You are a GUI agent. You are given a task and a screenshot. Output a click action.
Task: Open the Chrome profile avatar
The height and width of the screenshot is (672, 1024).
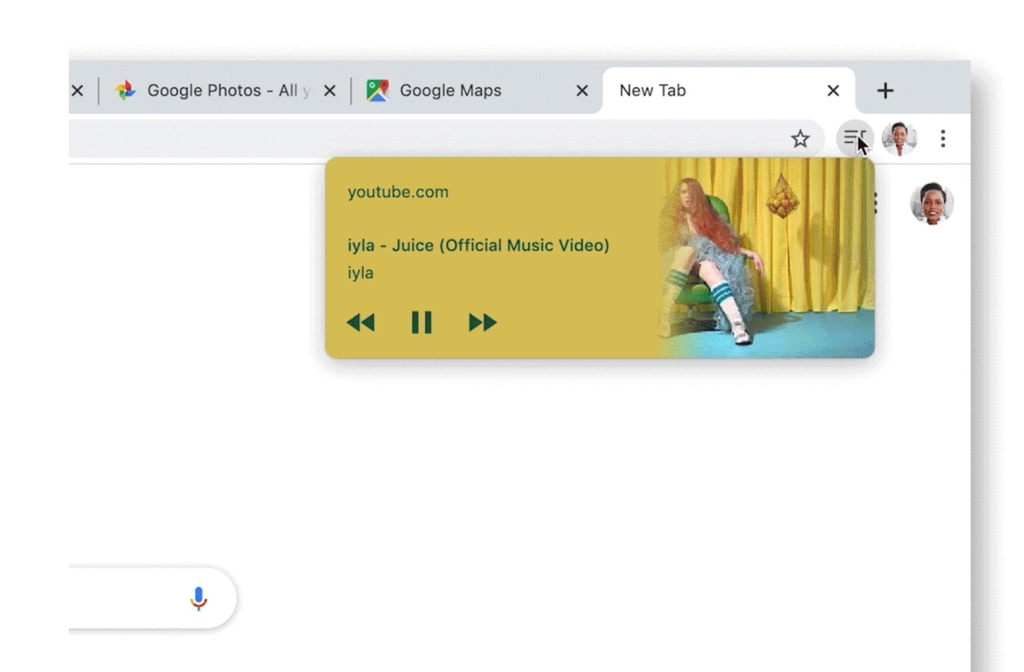(x=898, y=139)
